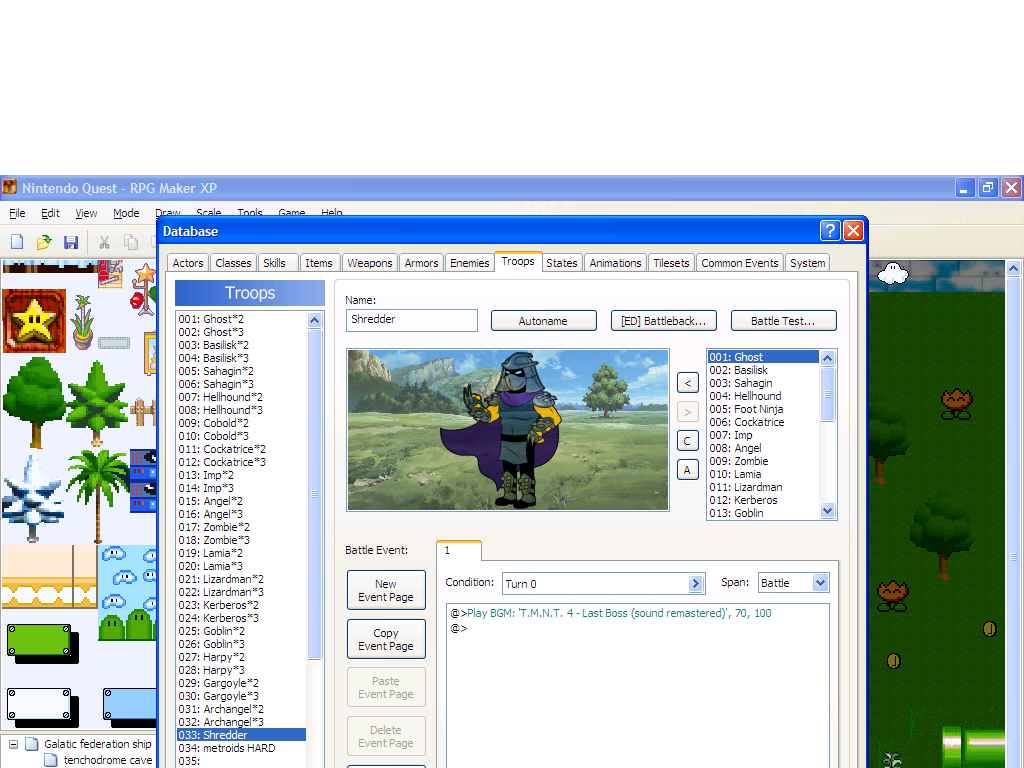Select battle event page tab 1
The height and width of the screenshot is (768, 1024).
[x=458, y=551]
